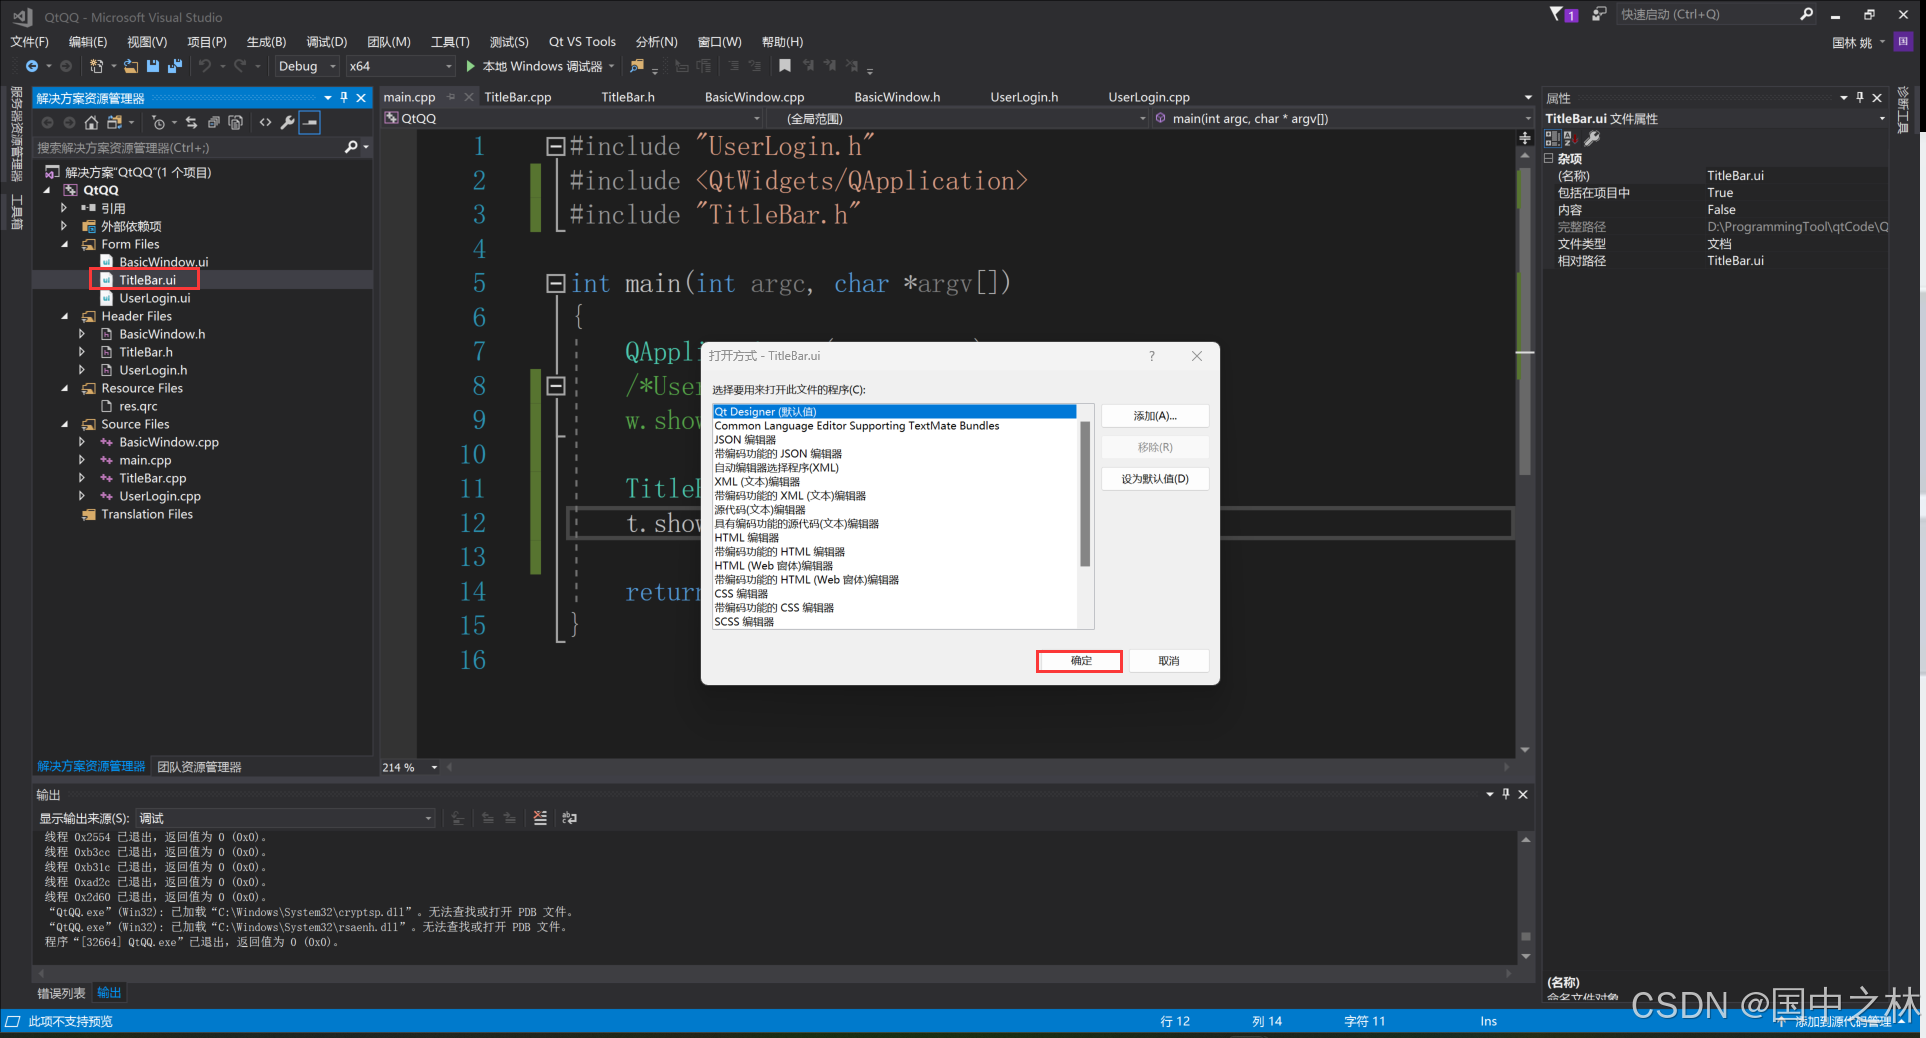Toggle word wrap icon in Output panel

569,818
